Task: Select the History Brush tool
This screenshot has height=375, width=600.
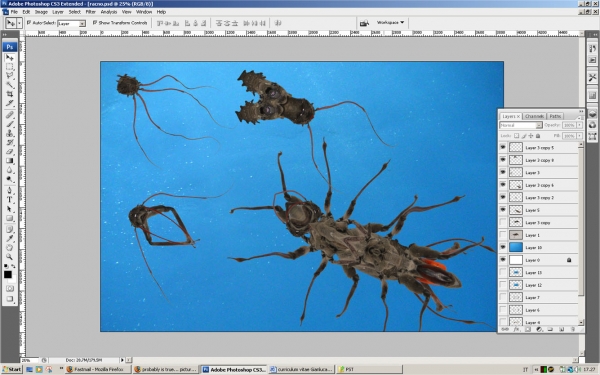Action: click(10, 142)
